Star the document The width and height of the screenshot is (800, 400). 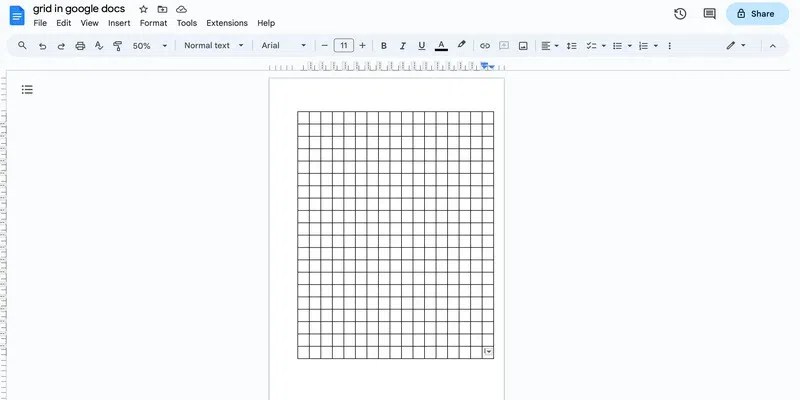coord(143,9)
